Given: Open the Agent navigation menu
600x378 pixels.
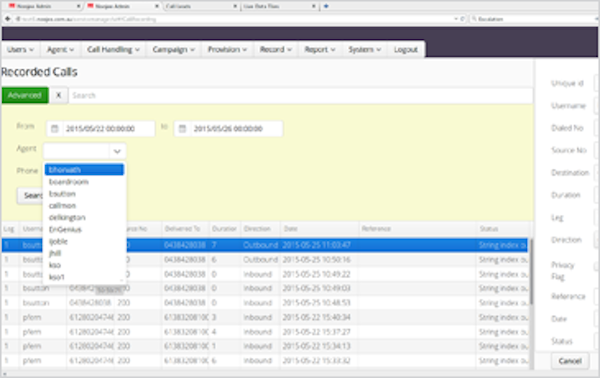Looking at the screenshot, I should click(x=60, y=49).
